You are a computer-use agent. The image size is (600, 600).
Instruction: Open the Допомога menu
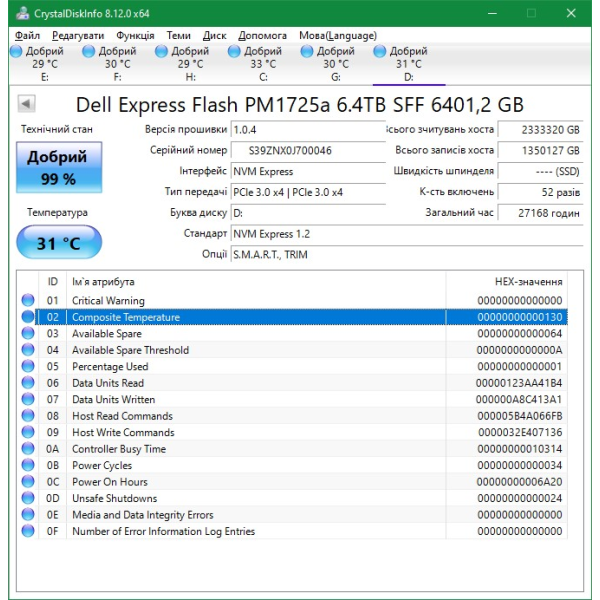pos(262,36)
